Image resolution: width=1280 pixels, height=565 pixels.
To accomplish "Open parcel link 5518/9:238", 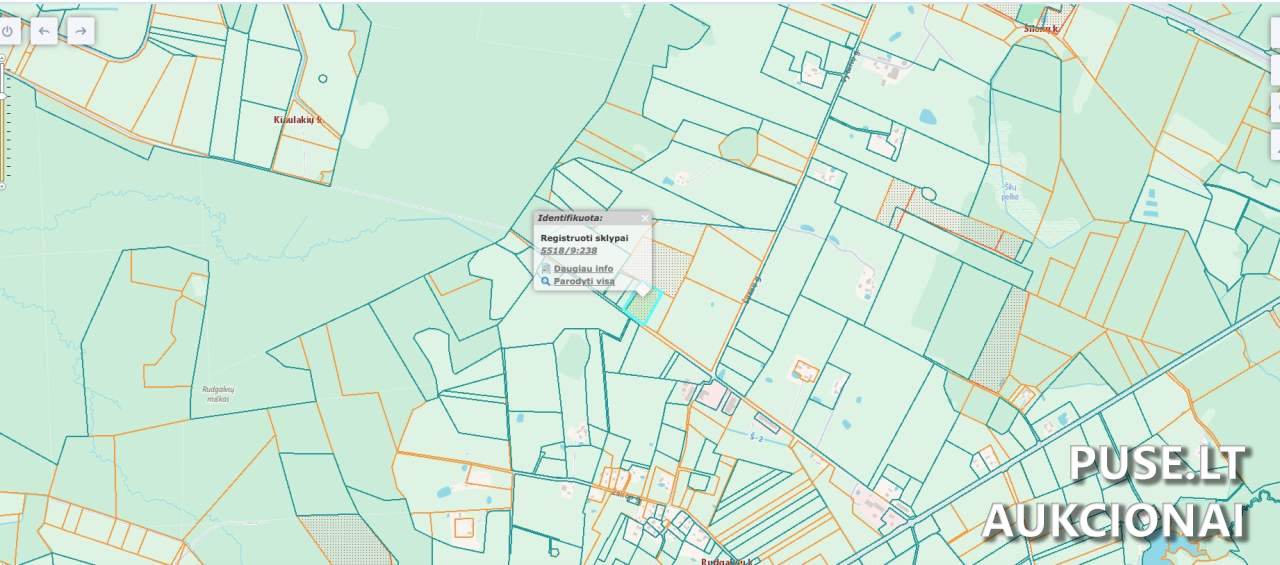I will (x=568, y=251).
